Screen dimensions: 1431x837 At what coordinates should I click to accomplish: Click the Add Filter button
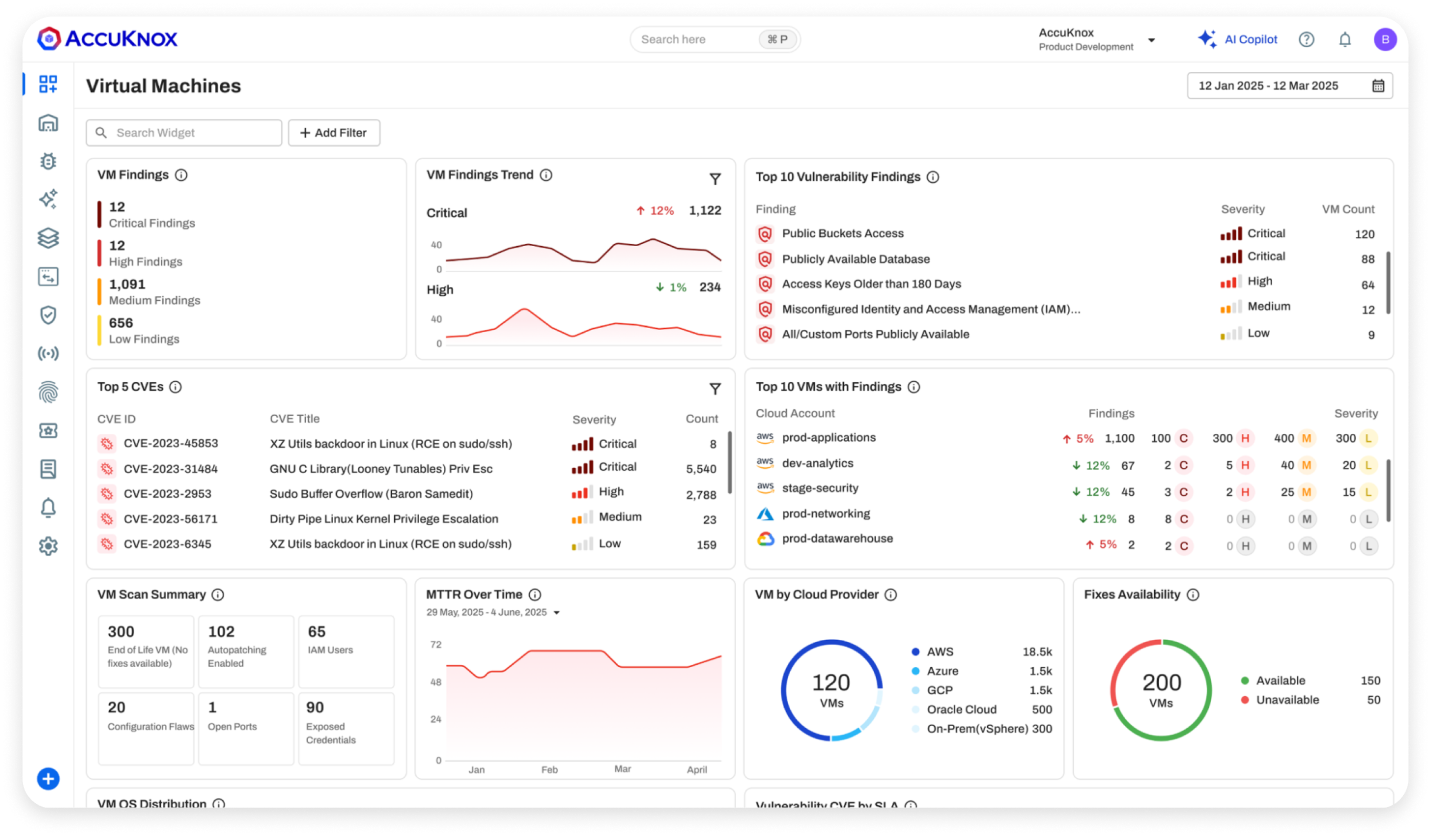pos(334,132)
